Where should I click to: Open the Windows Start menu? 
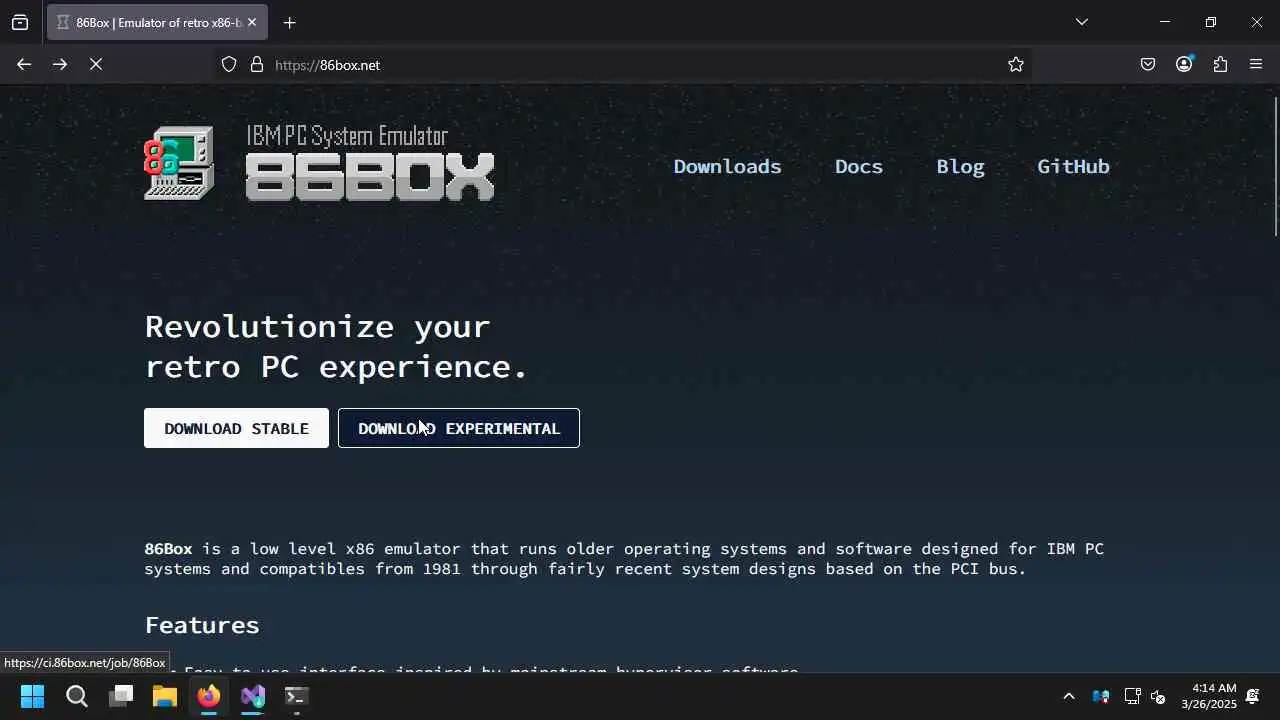(x=32, y=696)
